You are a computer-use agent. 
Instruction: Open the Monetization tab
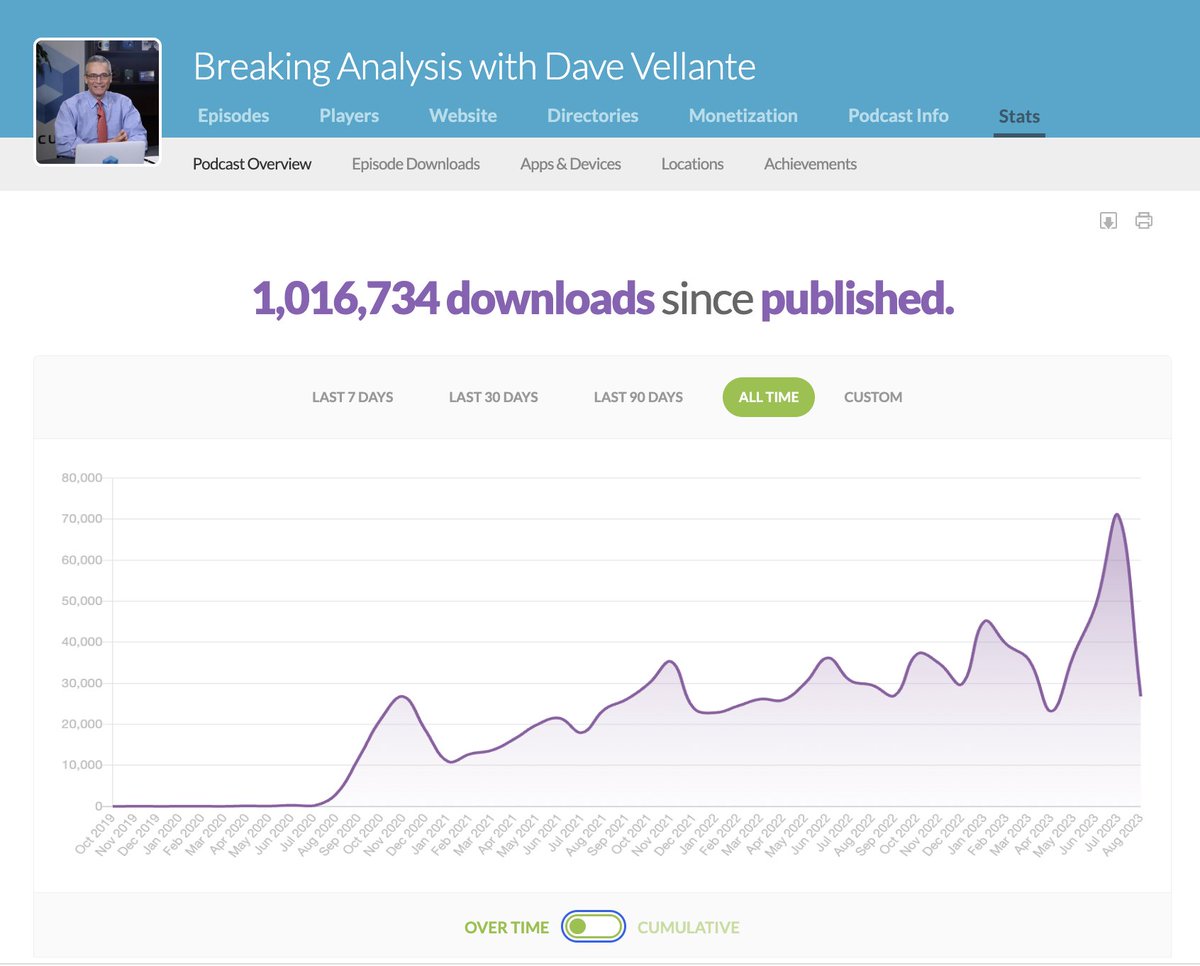pyautogui.click(x=743, y=115)
